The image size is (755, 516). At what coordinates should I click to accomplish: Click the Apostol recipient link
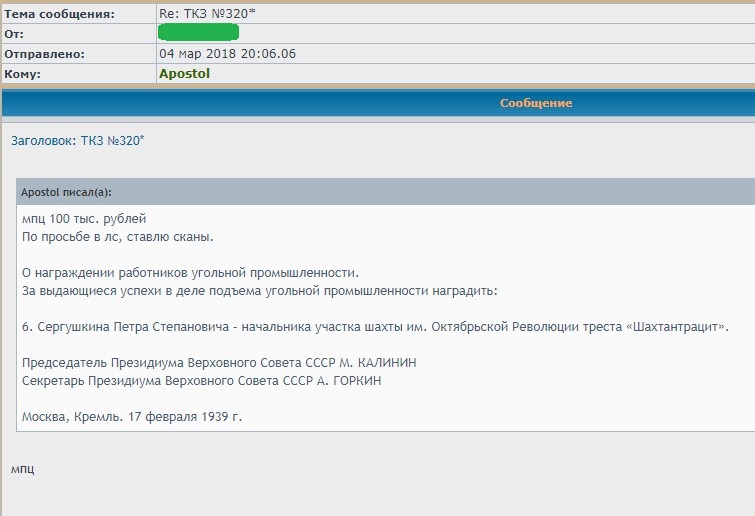[x=184, y=74]
